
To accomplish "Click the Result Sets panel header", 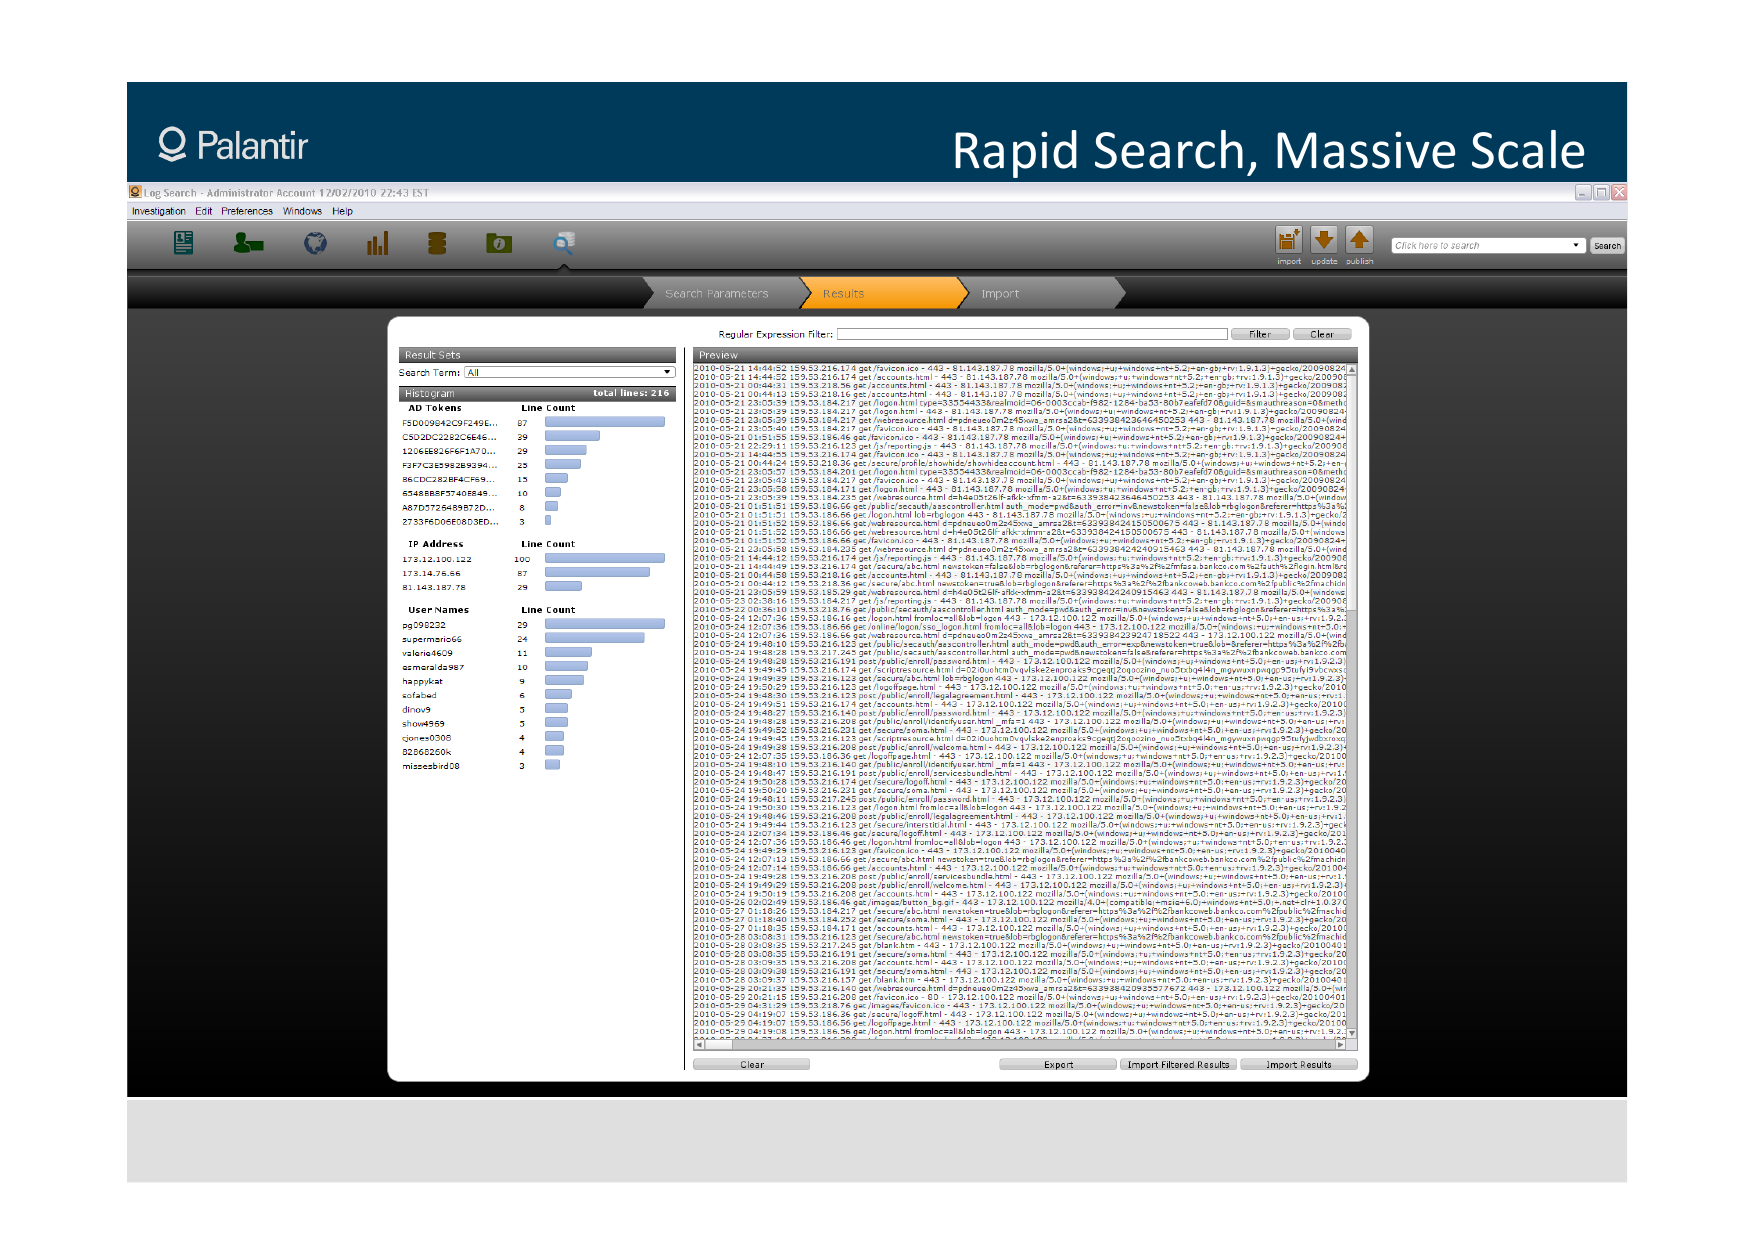I will (537, 355).
